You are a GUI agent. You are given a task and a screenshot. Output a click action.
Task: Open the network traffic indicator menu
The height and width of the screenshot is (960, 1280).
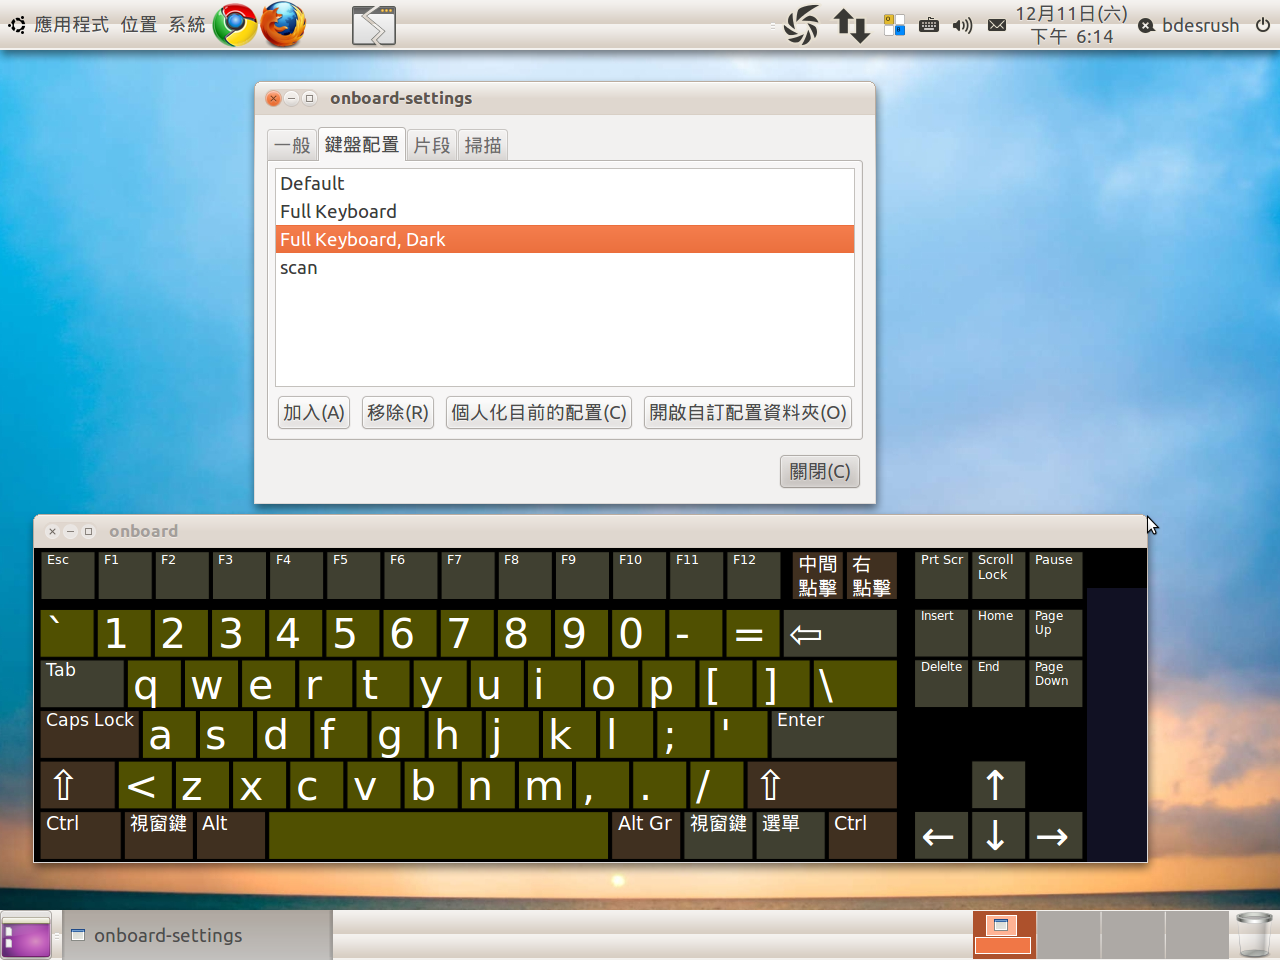pos(851,25)
